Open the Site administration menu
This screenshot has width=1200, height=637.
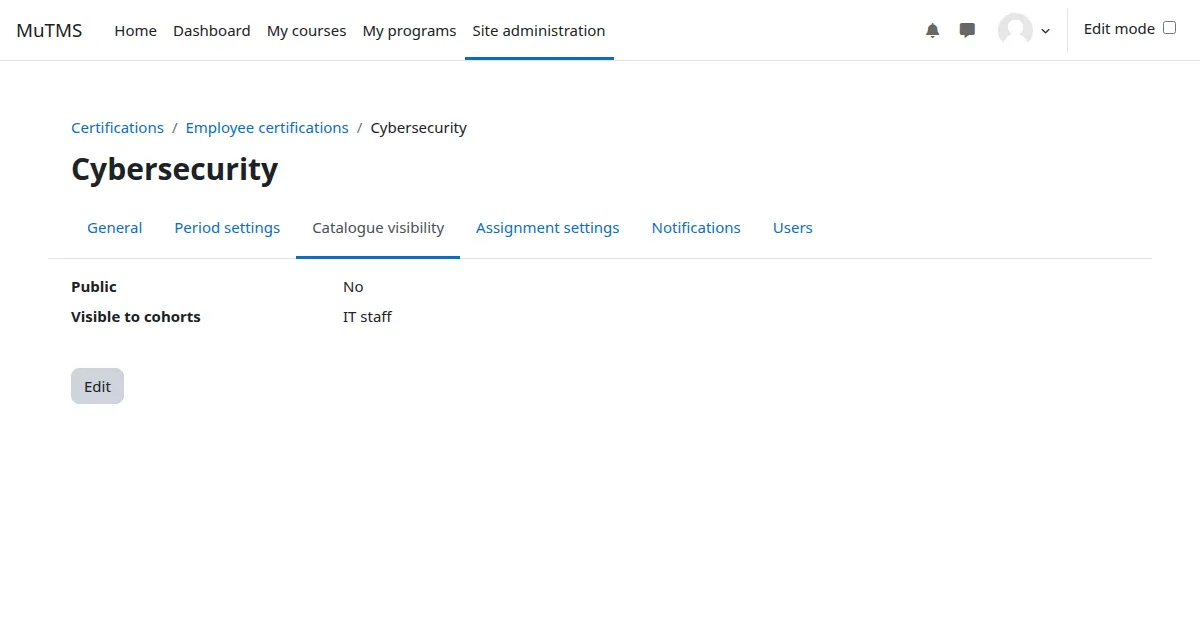point(539,30)
